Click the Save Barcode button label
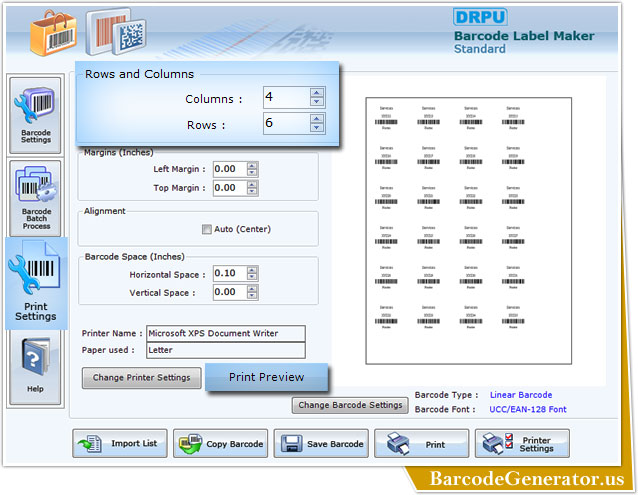 (x=335, y=444)
